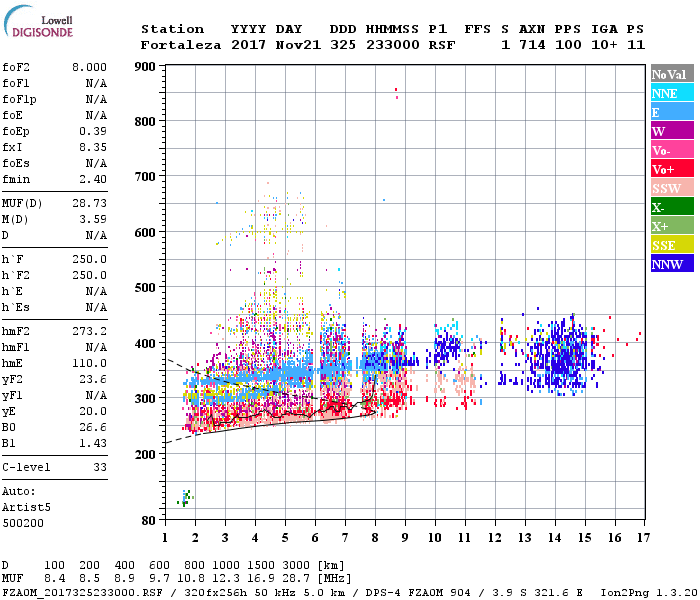Select the Vo- pink legend swatch
Viewport: 700px width, 600px height.
coord(672,150)
